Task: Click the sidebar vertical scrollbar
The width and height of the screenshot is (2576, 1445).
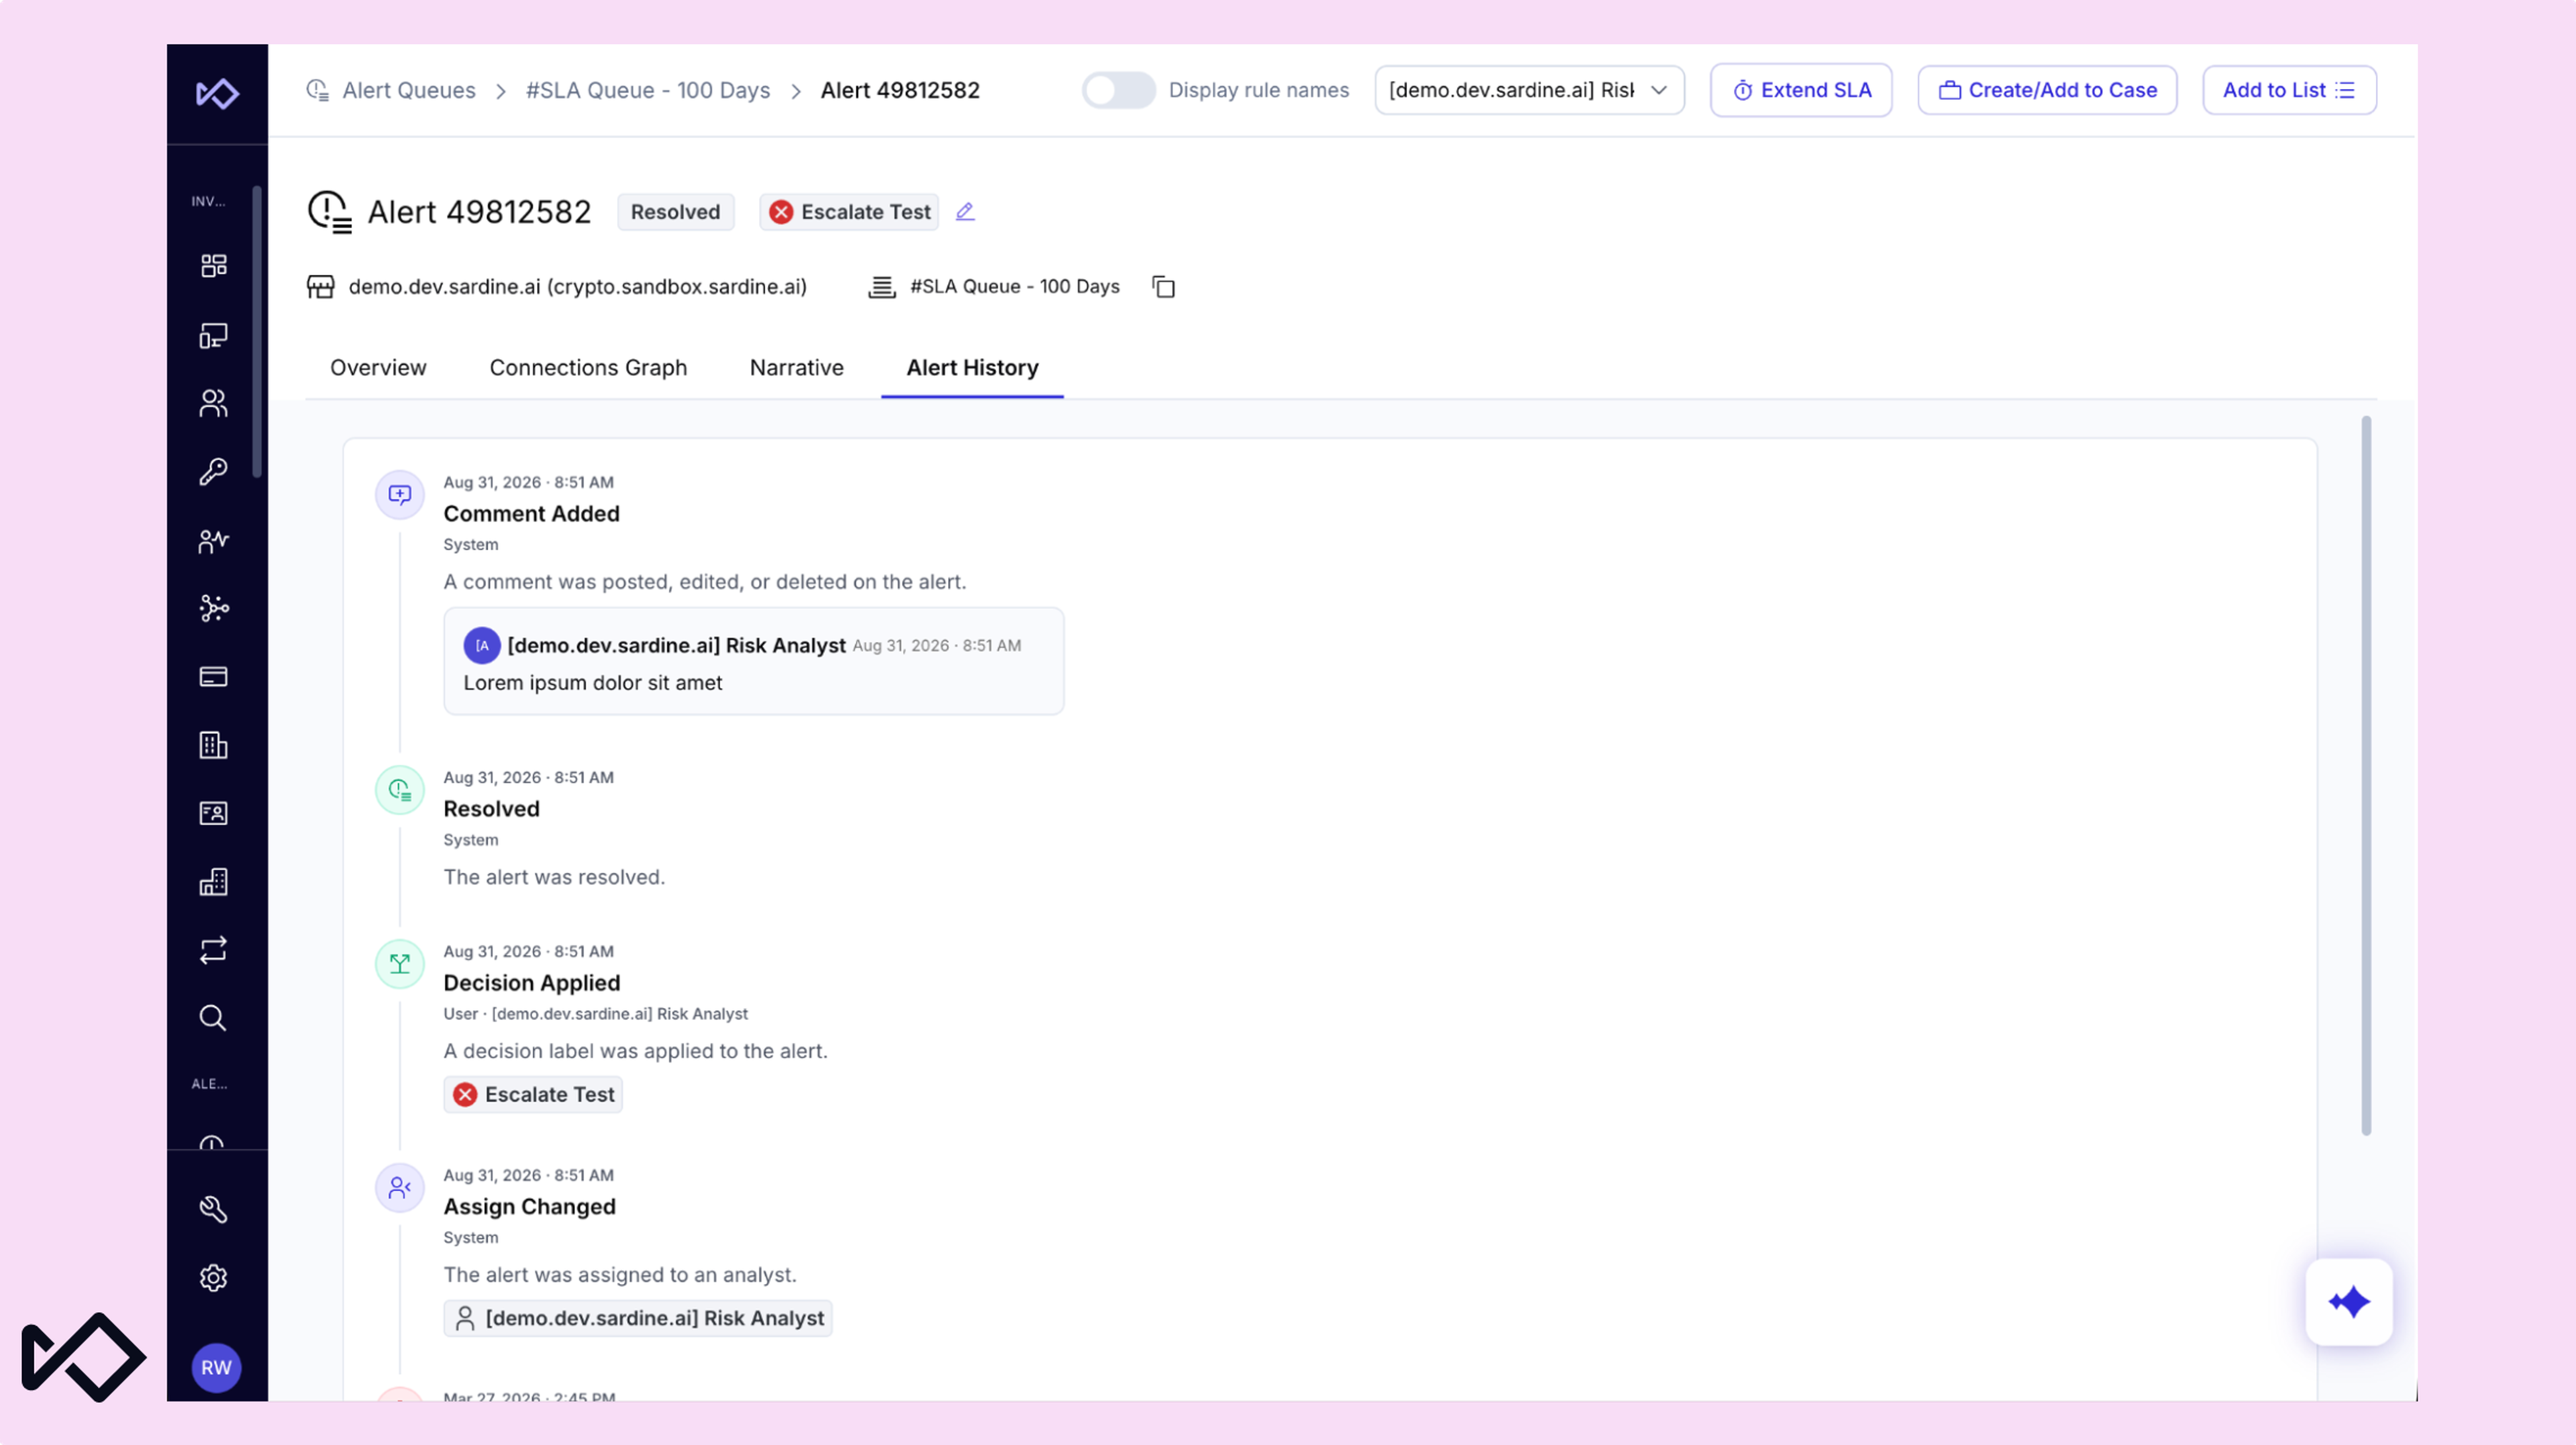Action: click(258, 331)
